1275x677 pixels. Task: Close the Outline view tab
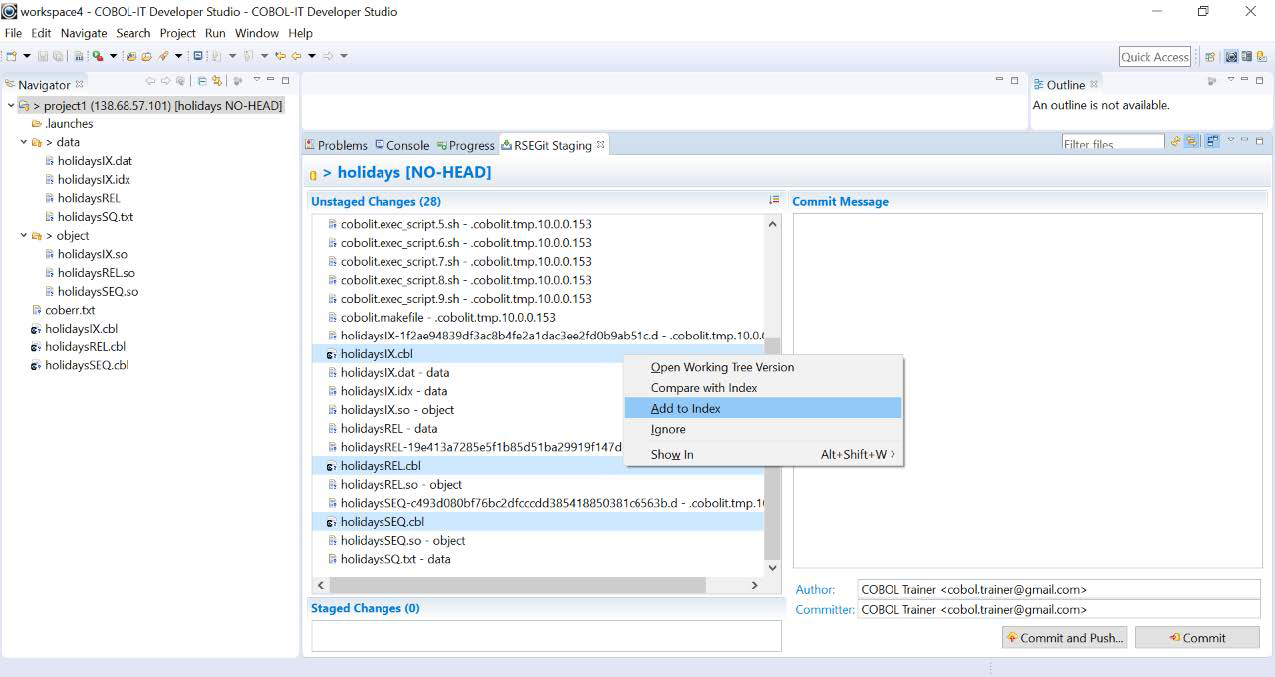point(1094,85)
